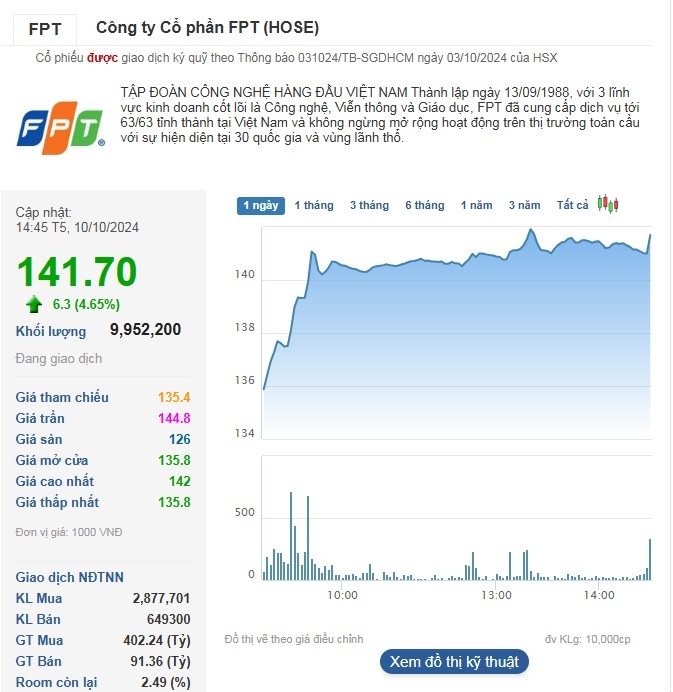
Task: Display the 1 năm price history
Action: 476,205
